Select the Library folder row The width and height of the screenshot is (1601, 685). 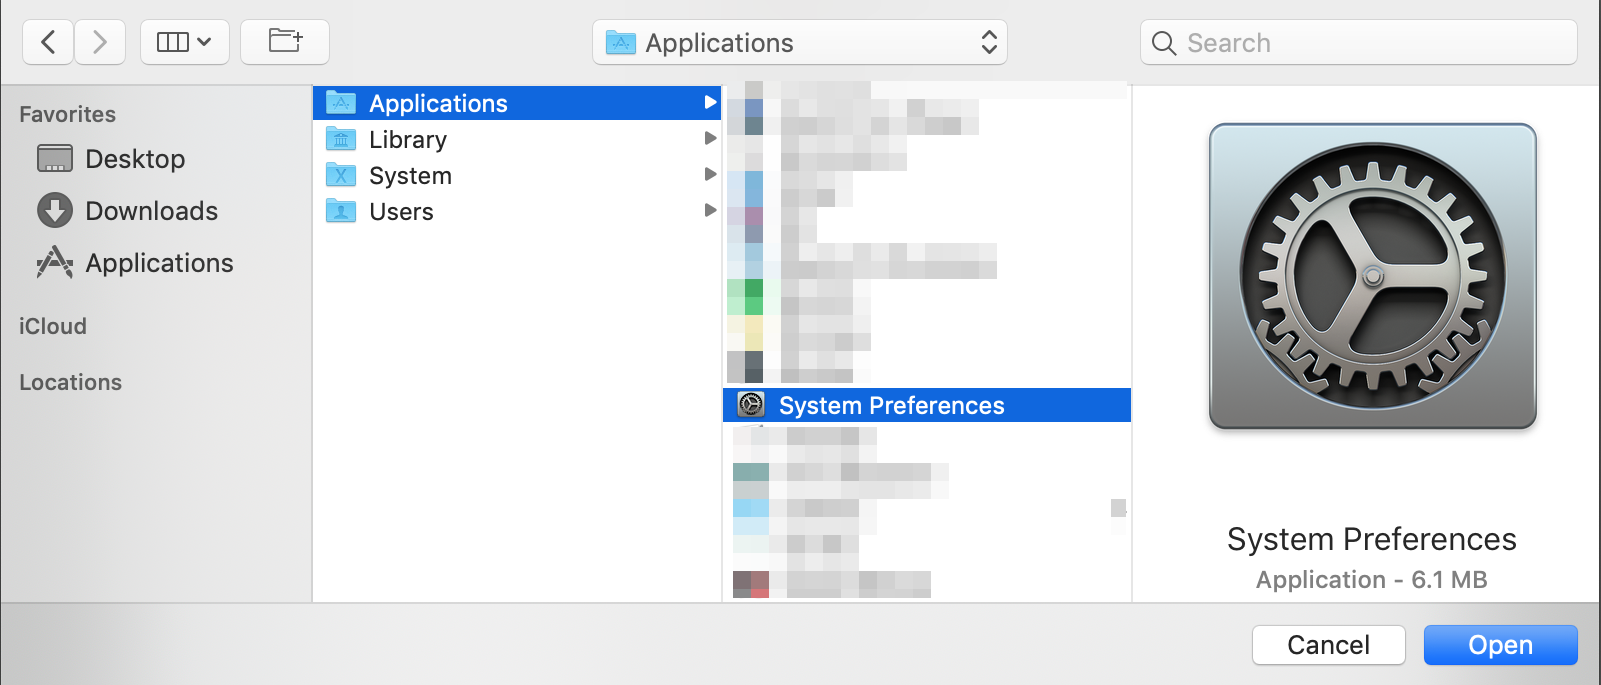point(517,139)
